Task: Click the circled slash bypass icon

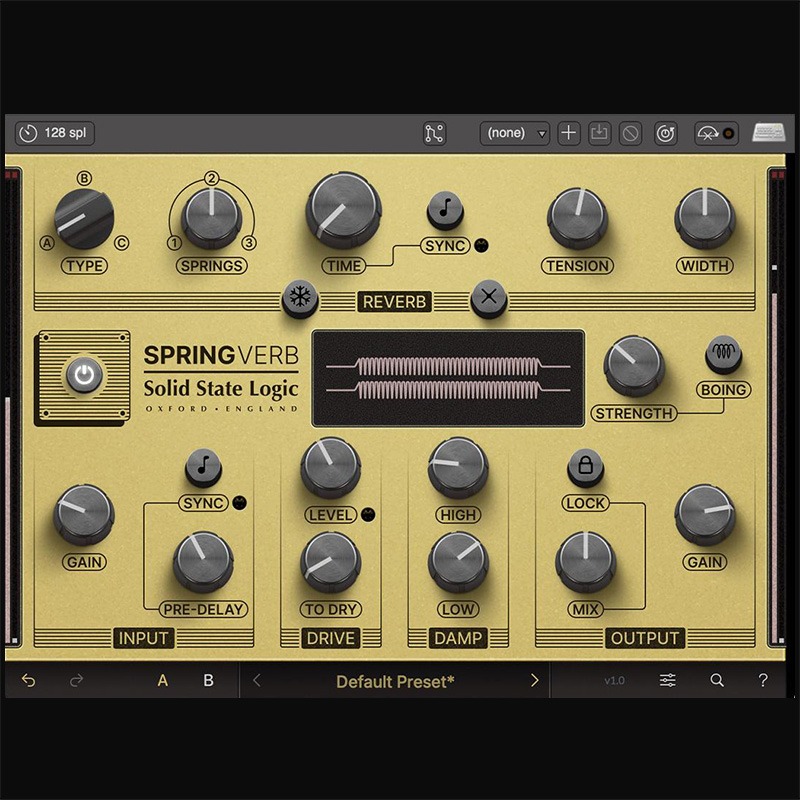Action: coord(631,134)
